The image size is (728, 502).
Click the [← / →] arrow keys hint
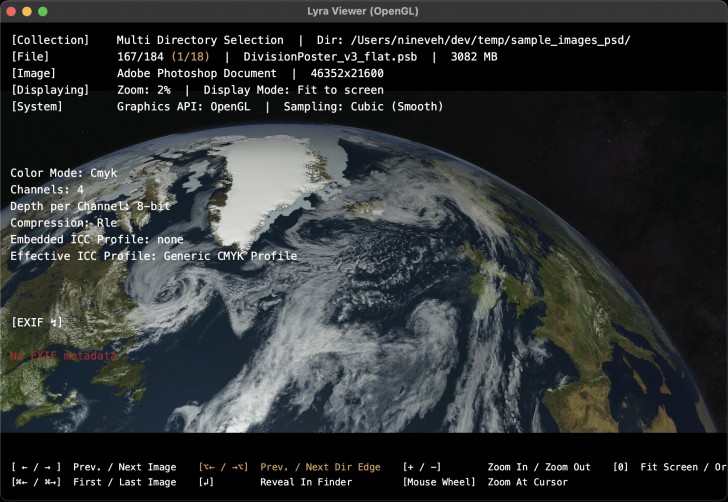pyautogui.click(x=36, y=467)
